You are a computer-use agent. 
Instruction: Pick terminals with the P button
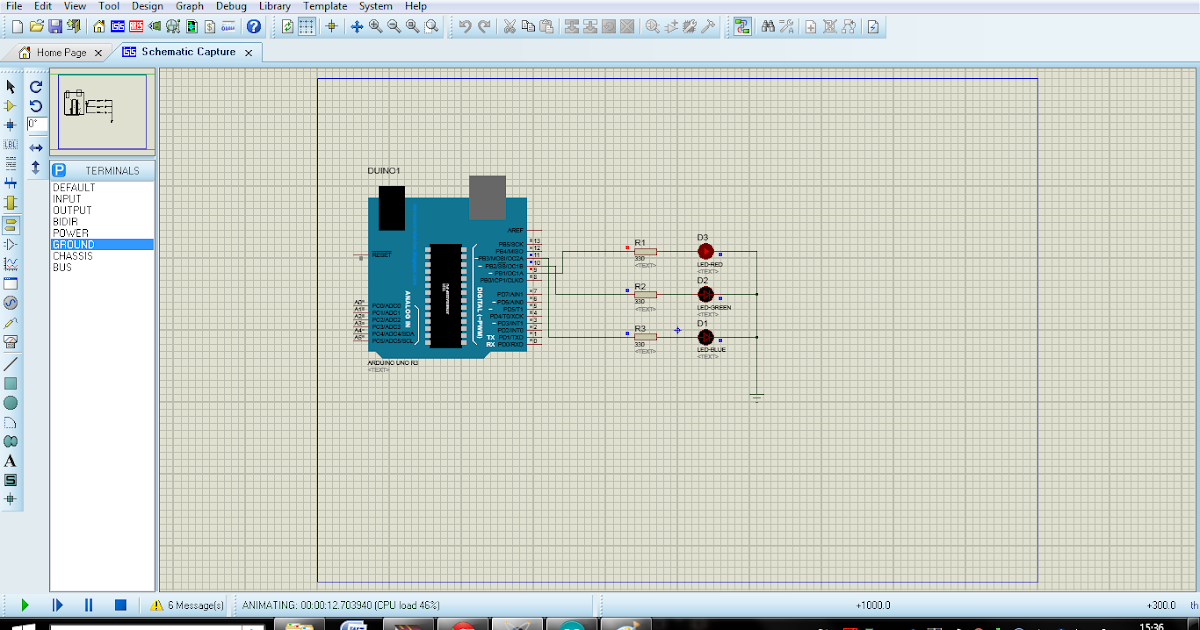(59, 170)
